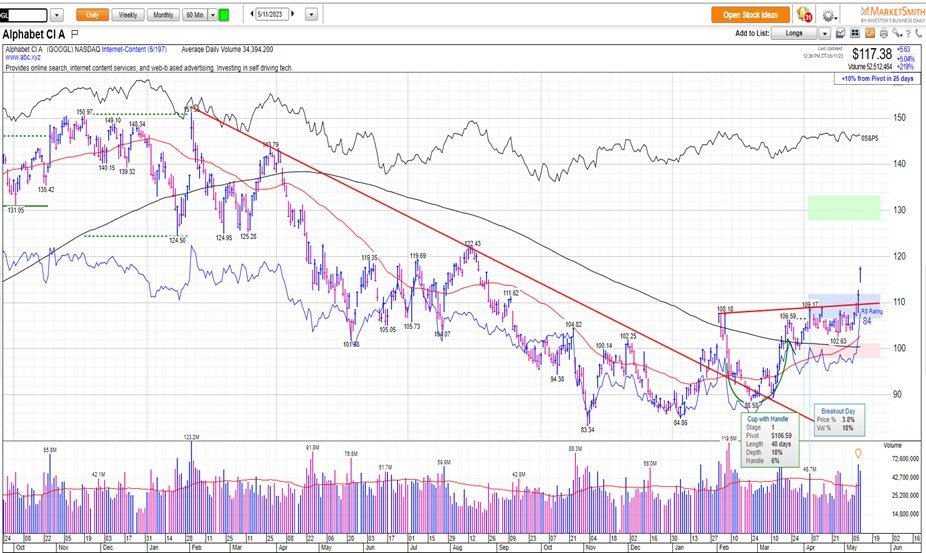This screenshot has width=926, height=553.
Task: Click the 122.43 high price label
Action: 472,243
